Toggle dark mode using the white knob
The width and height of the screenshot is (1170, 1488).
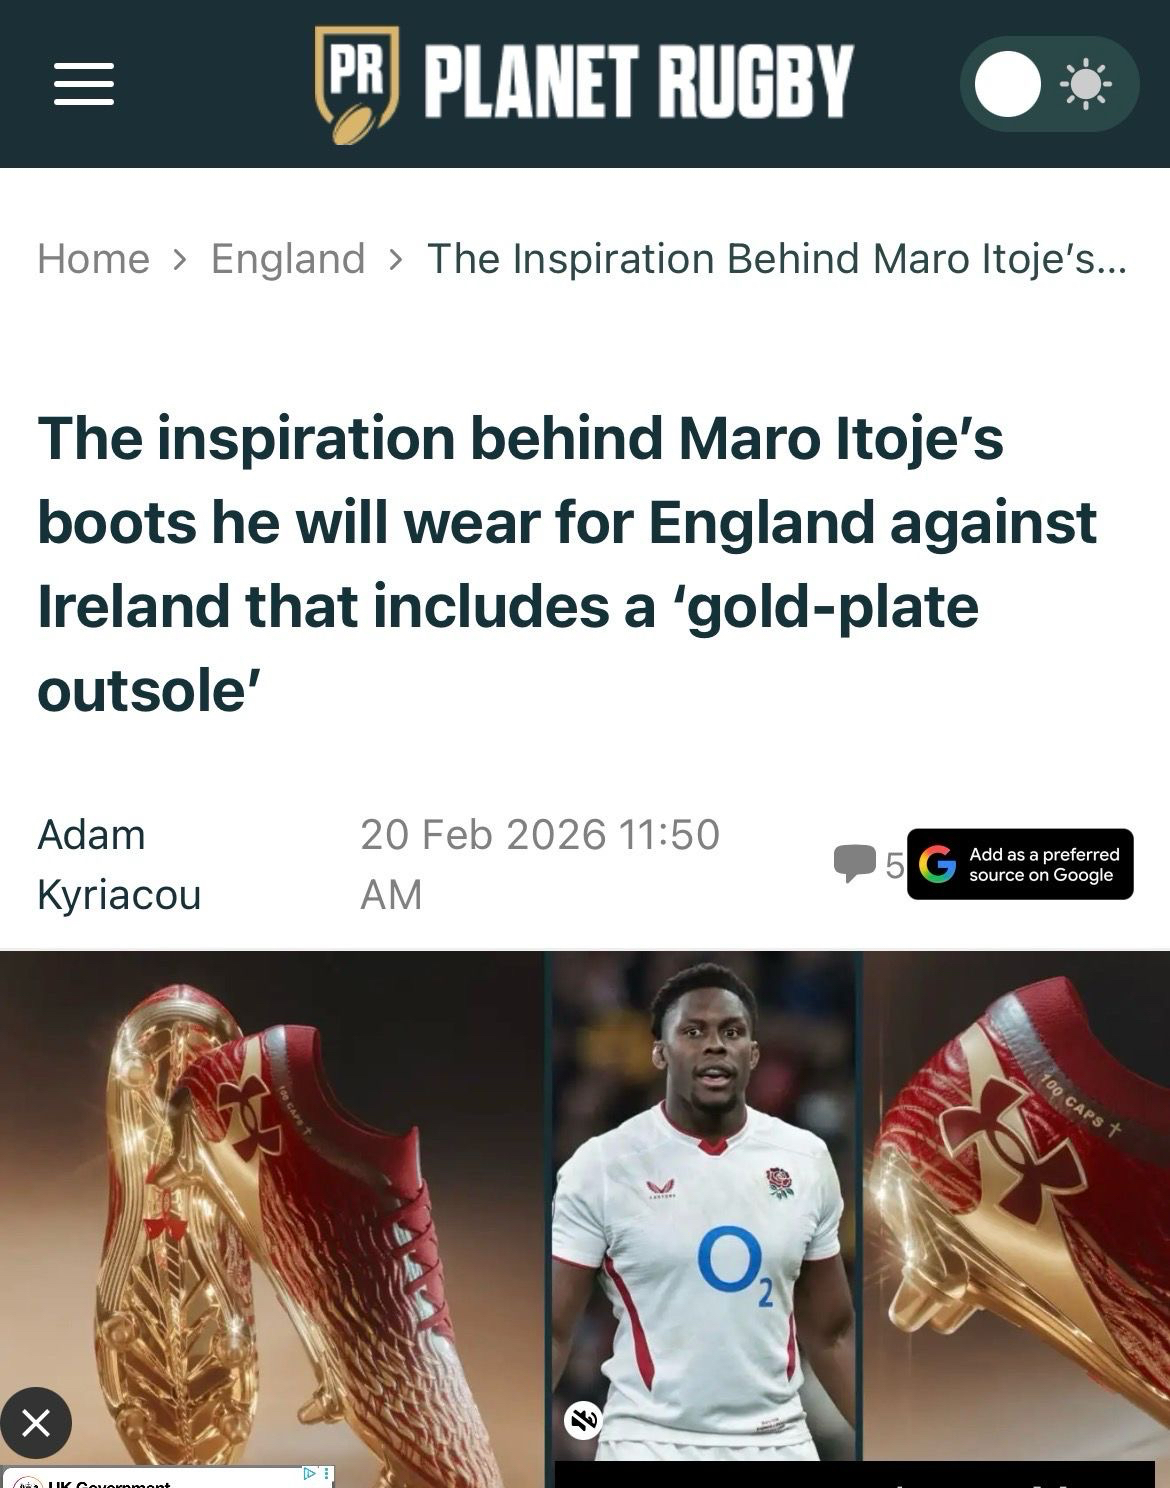point(1008,84)
